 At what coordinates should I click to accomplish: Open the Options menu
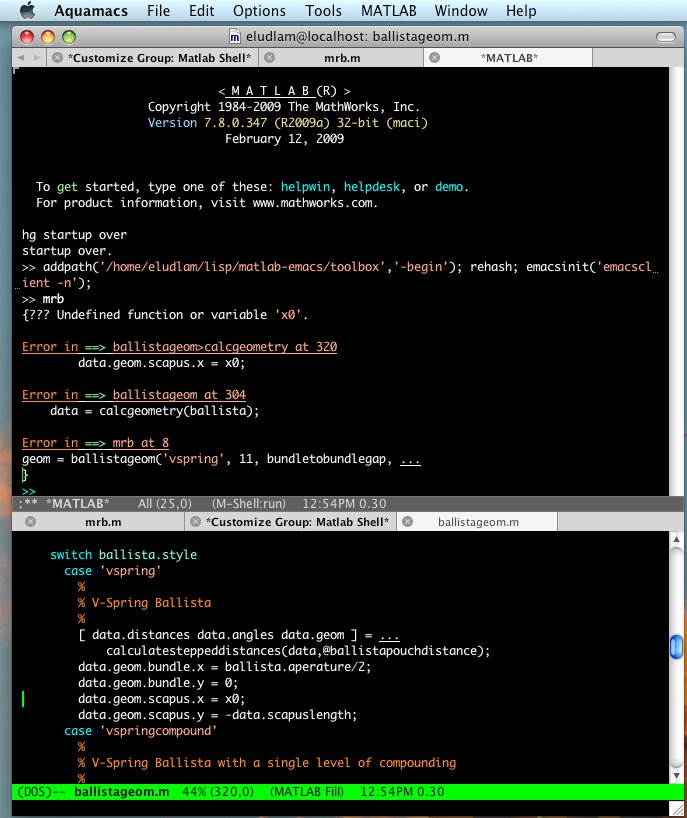[x=259, y=11]
